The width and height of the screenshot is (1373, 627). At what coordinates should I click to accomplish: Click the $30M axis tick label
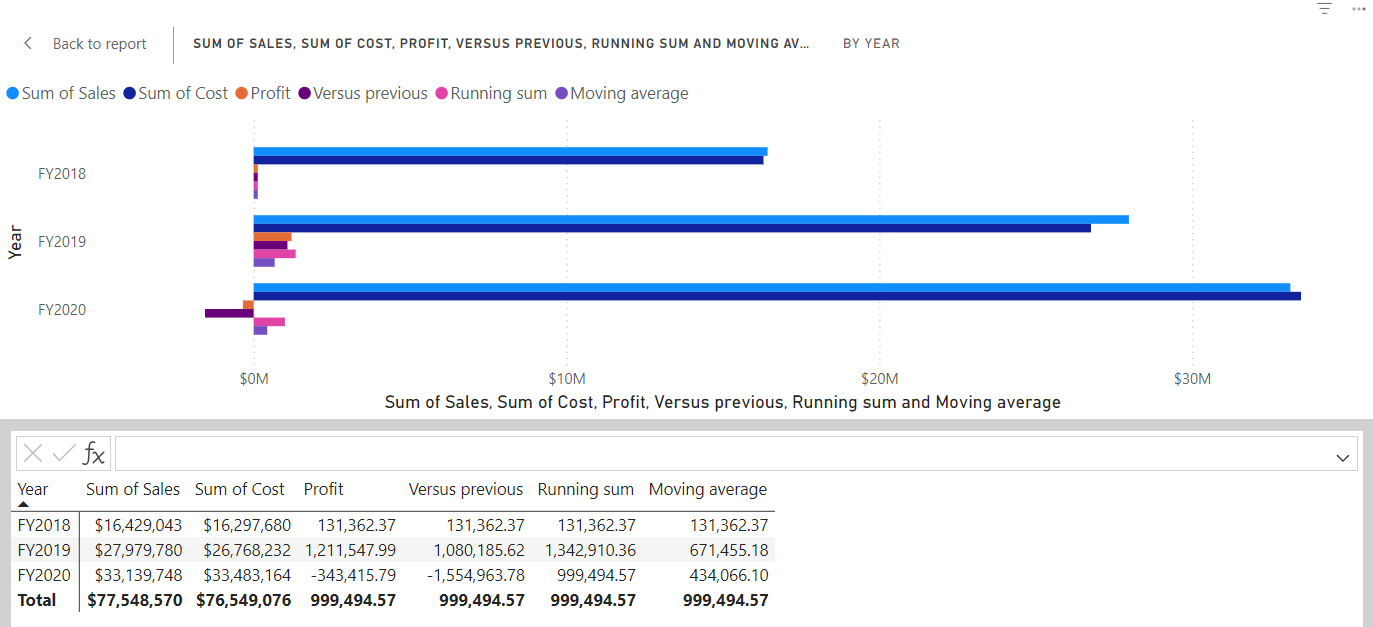tap(1192, 380)
